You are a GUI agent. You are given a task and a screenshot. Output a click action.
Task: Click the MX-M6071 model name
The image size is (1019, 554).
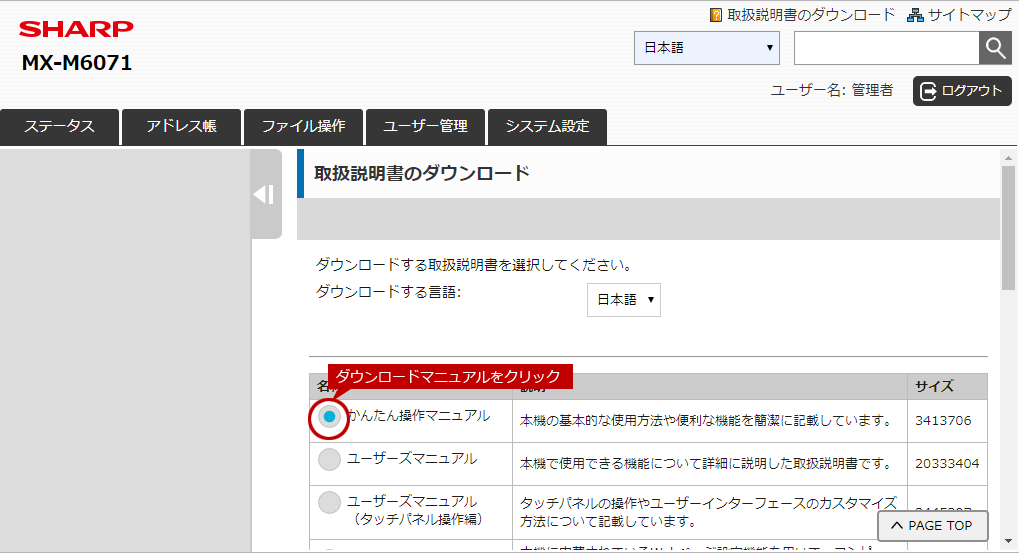(77, 63)
